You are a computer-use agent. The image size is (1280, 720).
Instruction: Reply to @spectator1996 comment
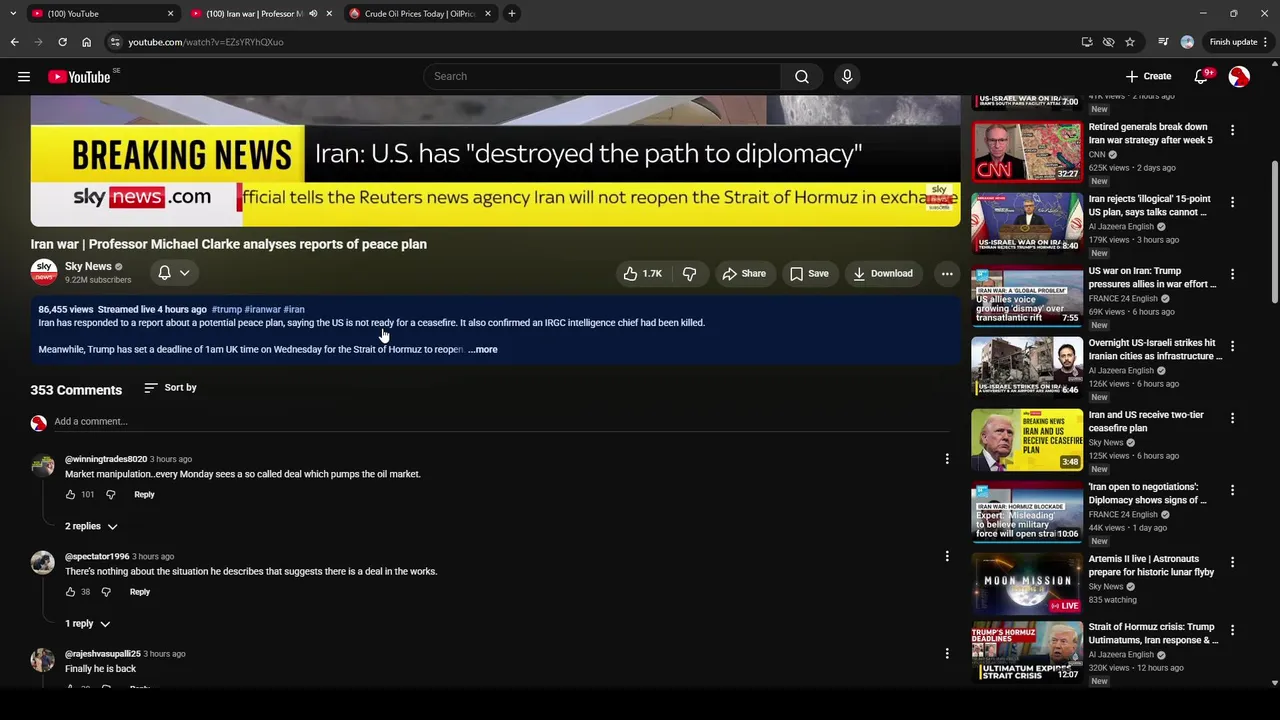[x=140, y=592]
